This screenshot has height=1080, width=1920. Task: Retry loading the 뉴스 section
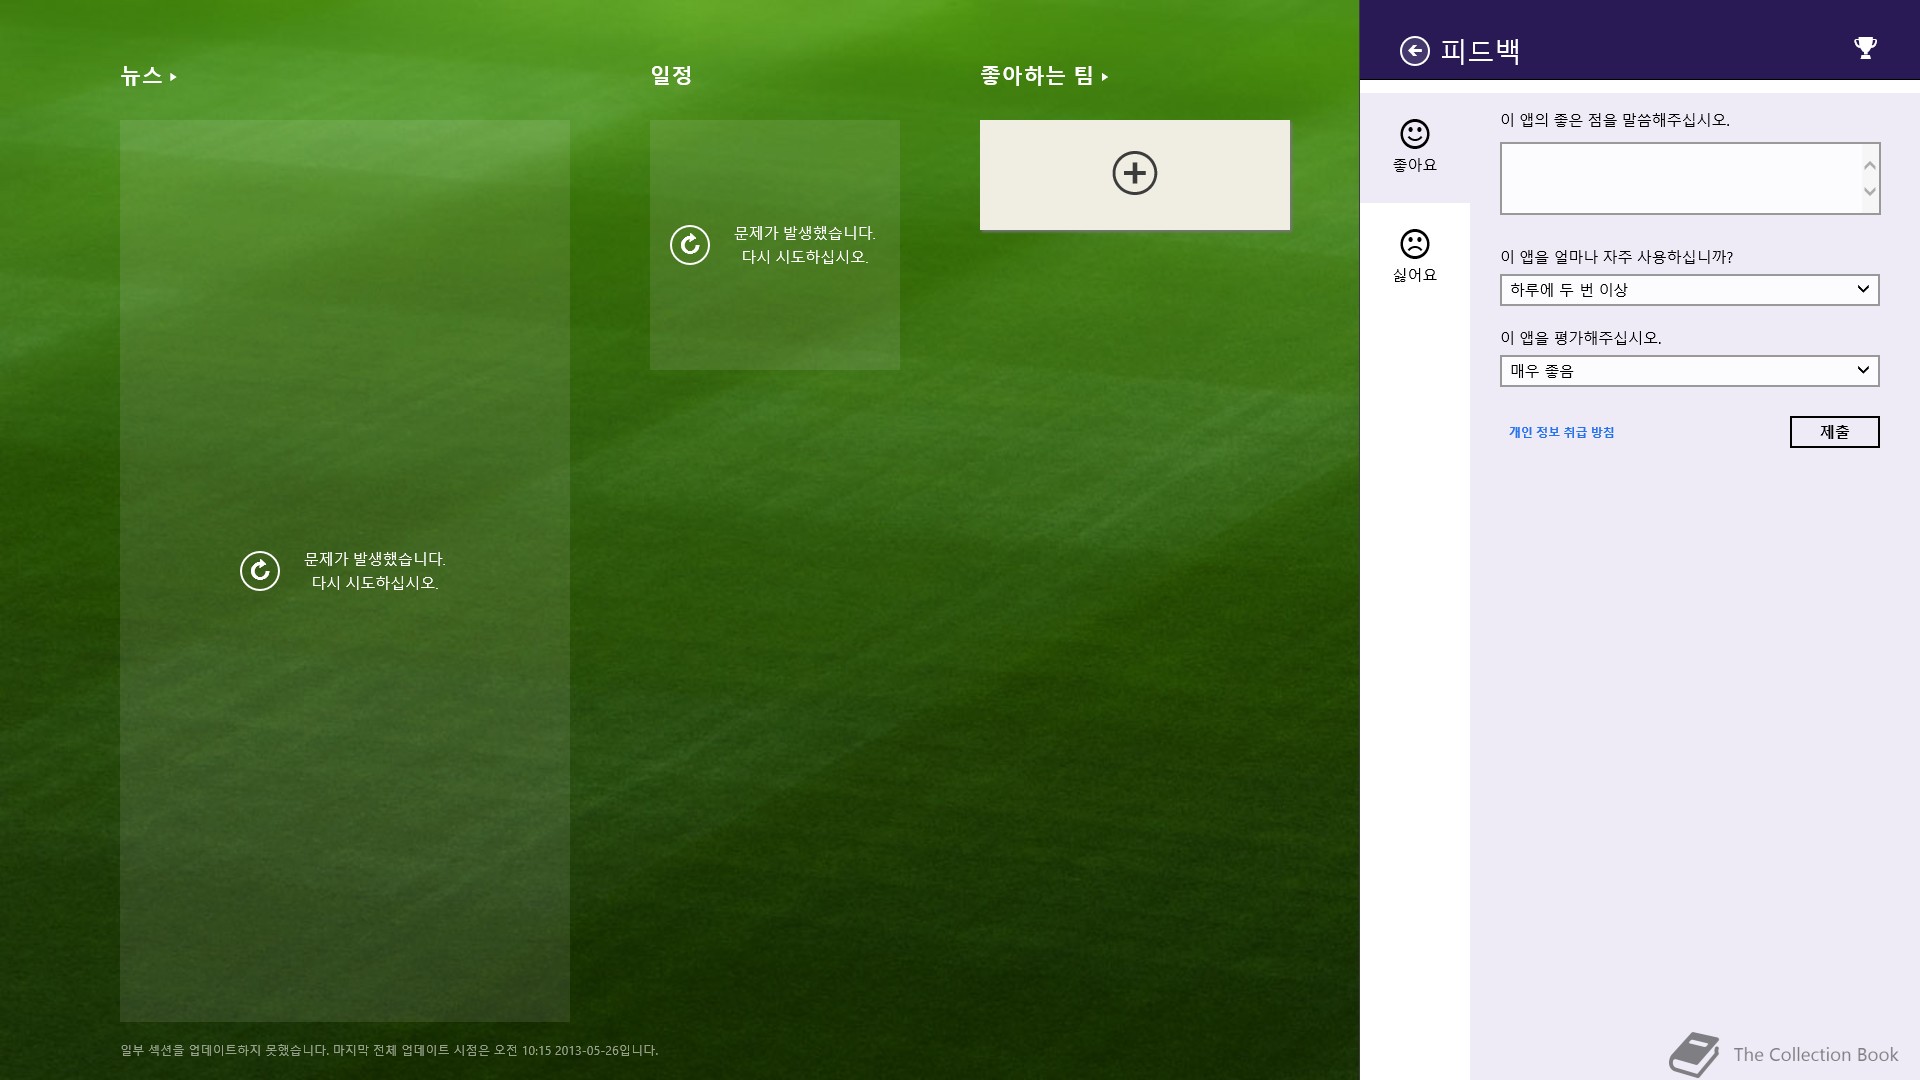coord(260,571)
